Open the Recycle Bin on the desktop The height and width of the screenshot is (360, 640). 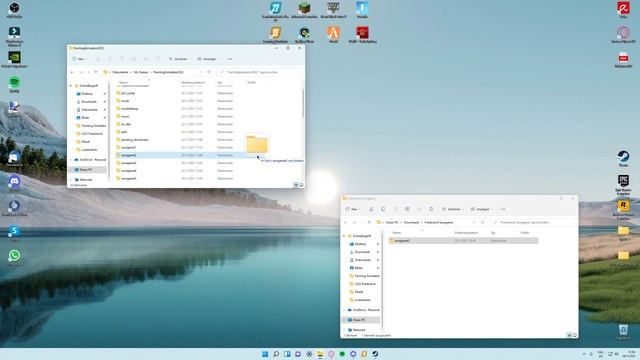click(623, 330)
